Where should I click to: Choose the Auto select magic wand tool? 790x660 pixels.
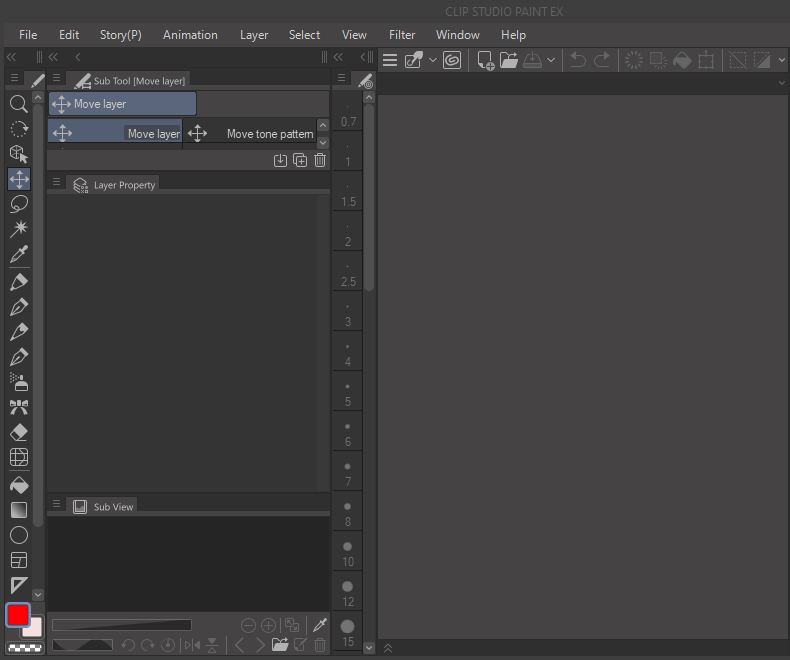coord(18,229)
